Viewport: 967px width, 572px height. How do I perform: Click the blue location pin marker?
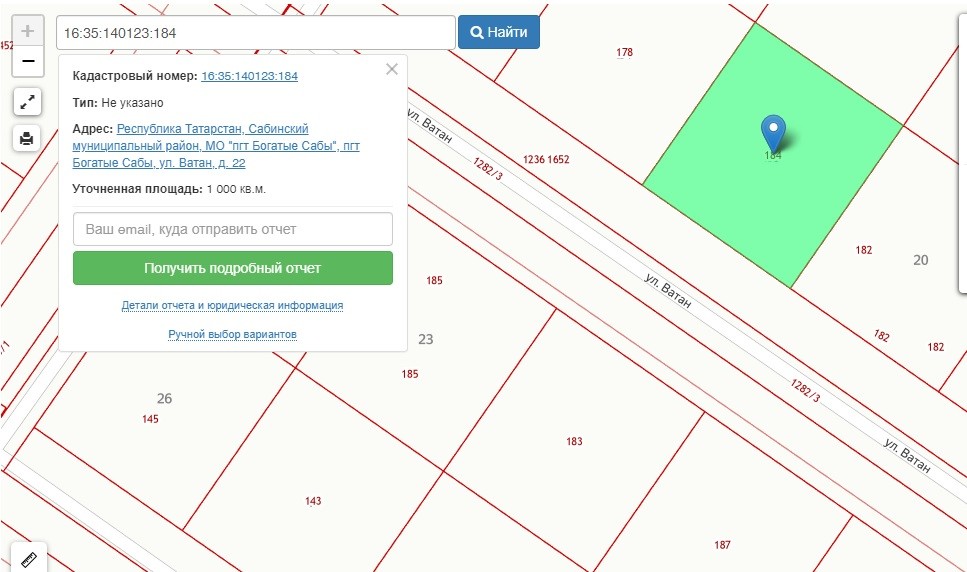pos(773,133)
